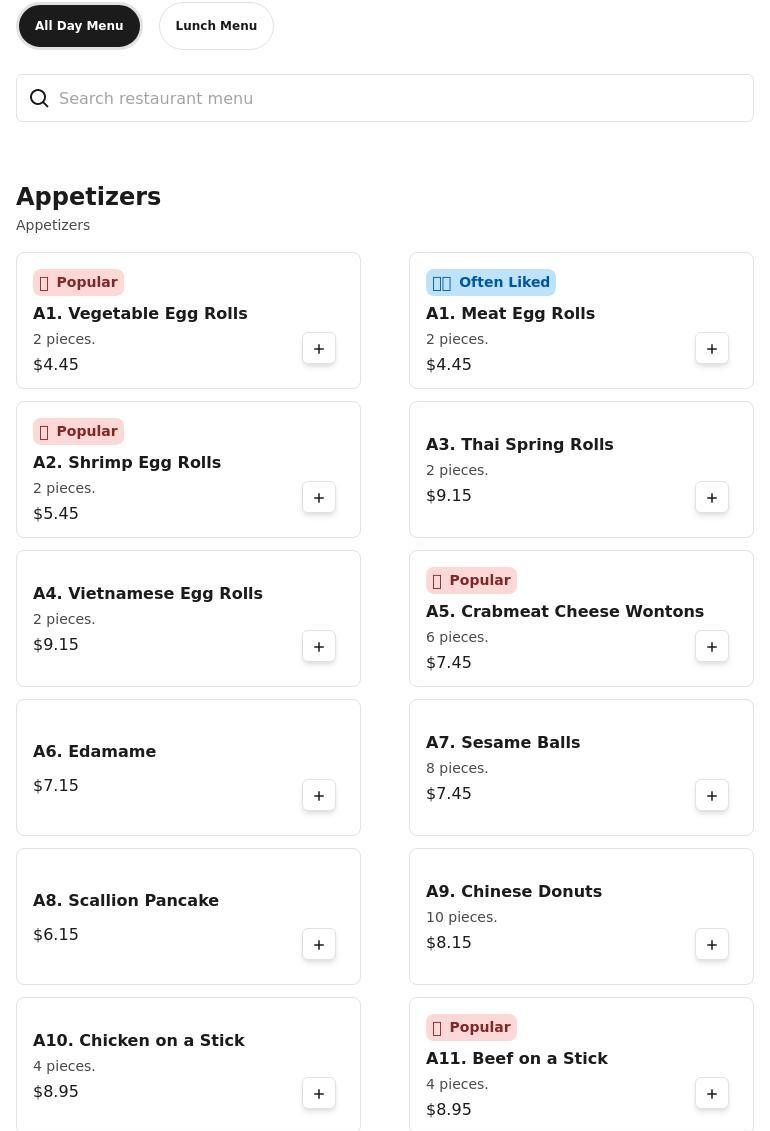Click the search magnifier icon
Image resolution: width=770 pixels, height=1131 pixels.
tap(39, 98)
